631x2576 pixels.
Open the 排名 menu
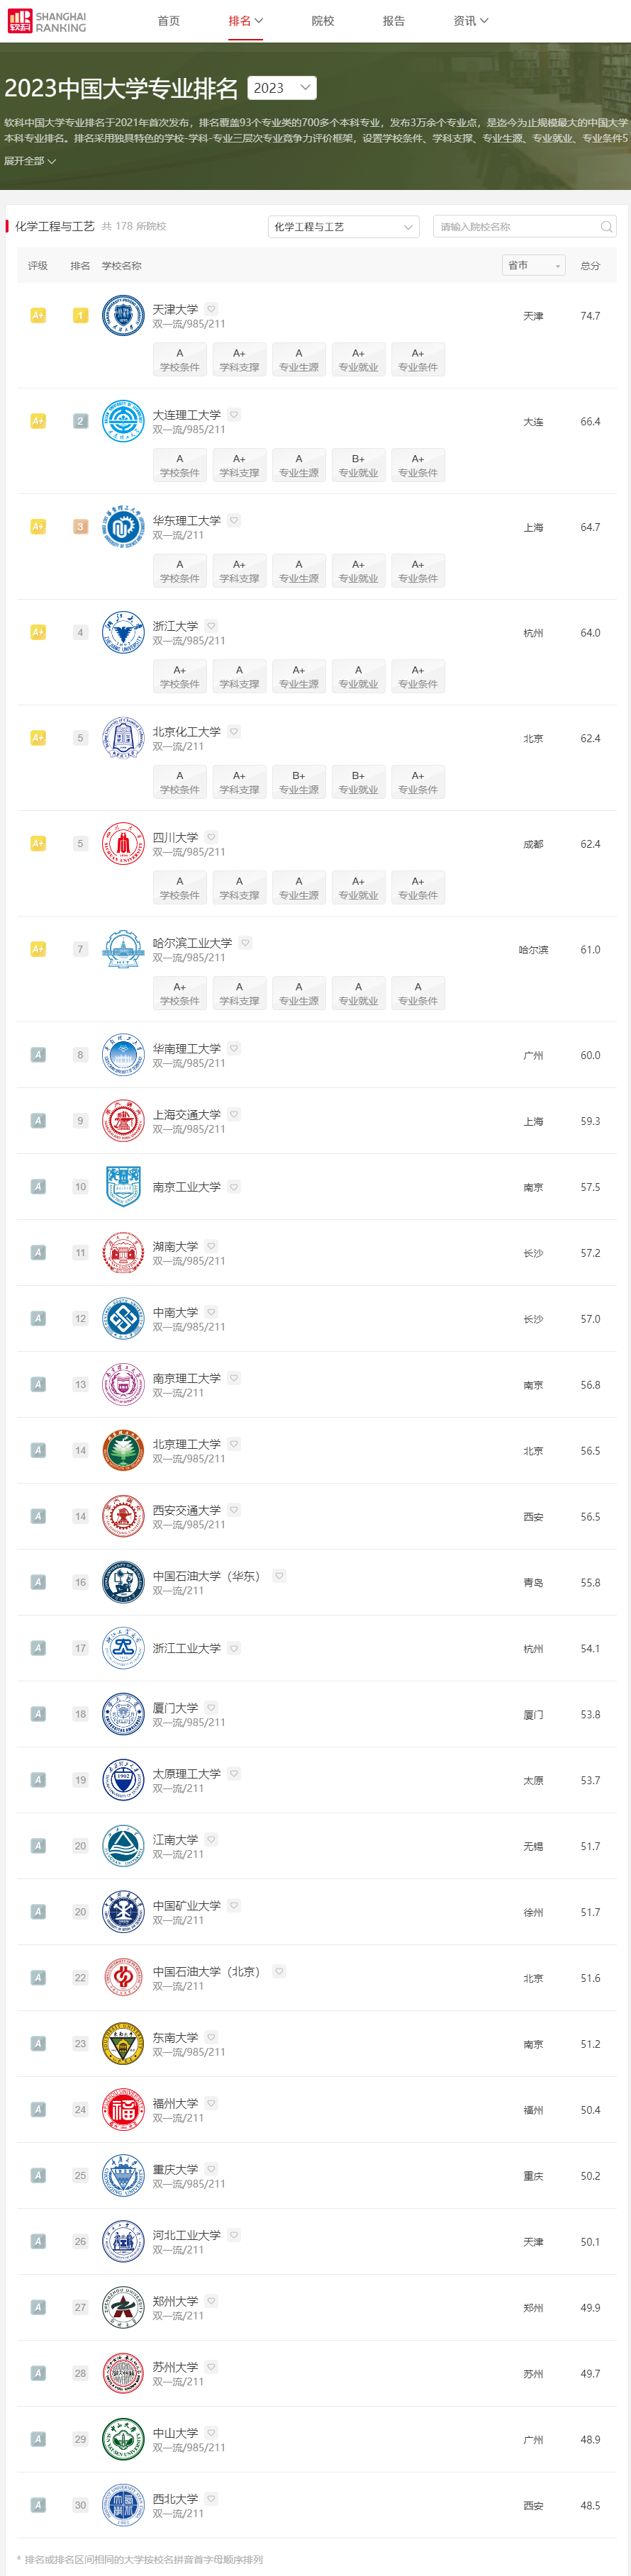245,21
